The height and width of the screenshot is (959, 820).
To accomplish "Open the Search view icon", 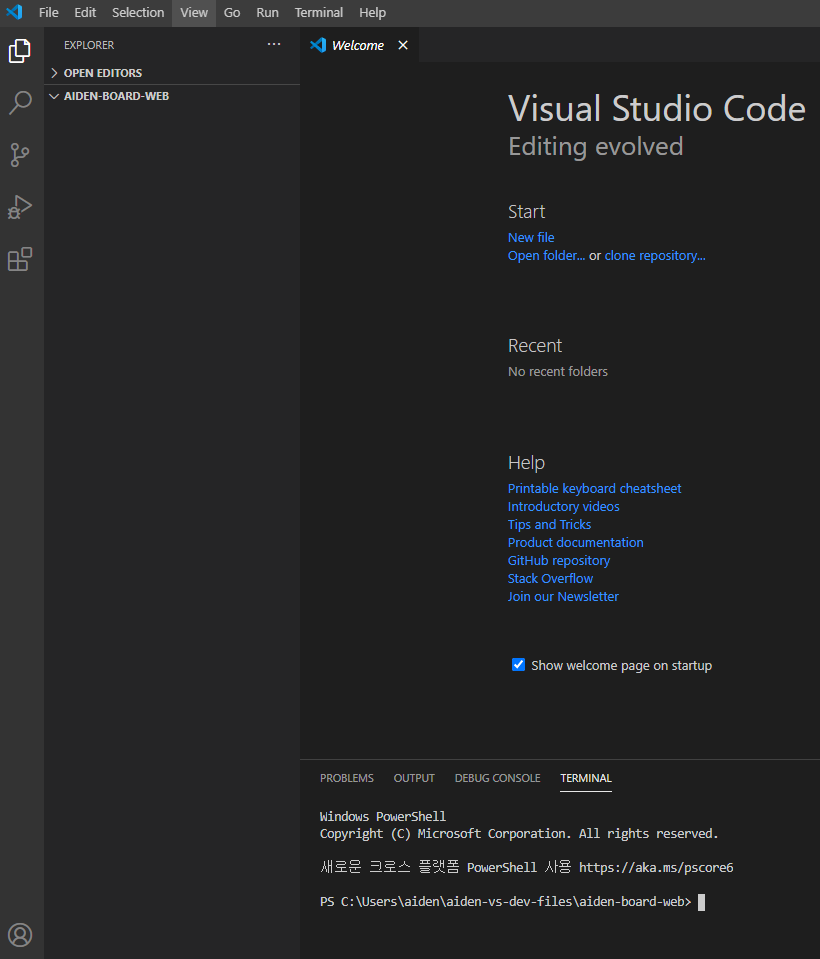I will (20, 103).
